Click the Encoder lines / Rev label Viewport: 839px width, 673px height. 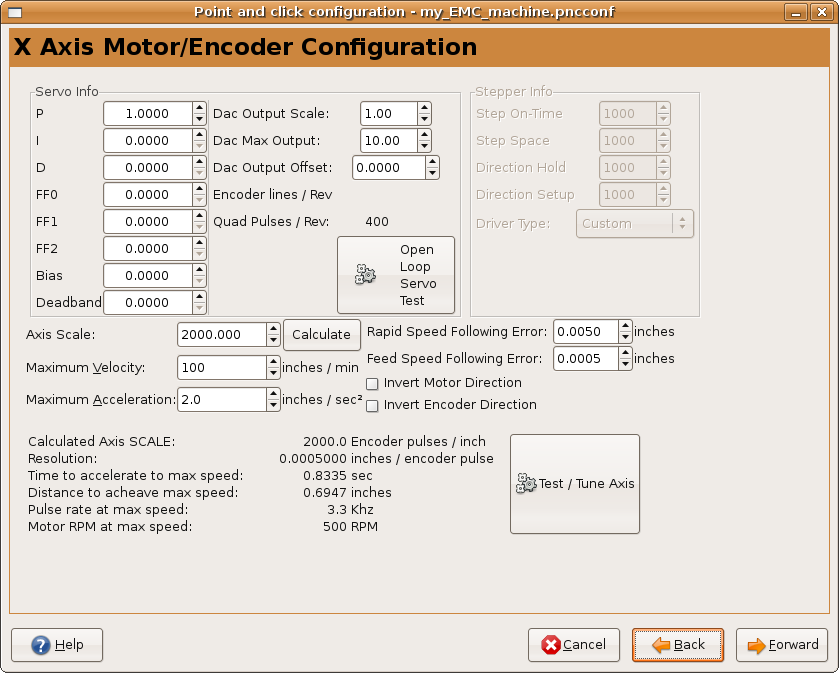(x=272, y=195)
